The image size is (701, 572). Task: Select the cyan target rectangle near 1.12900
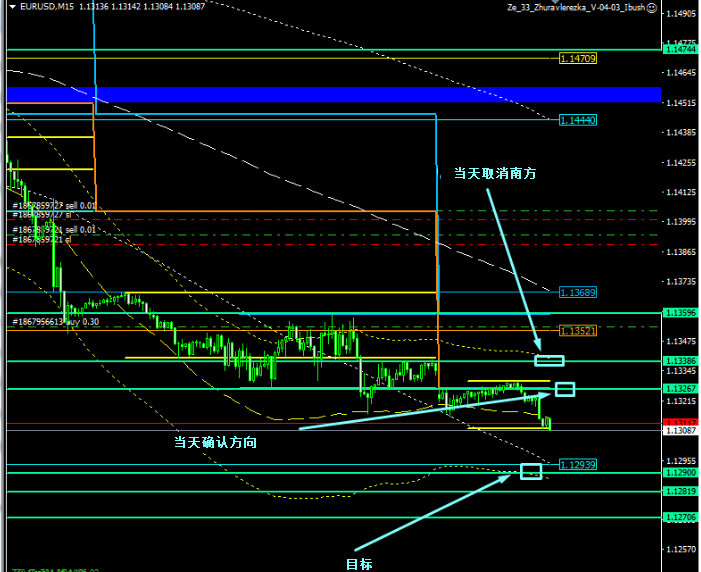click(x=530, y=471)
